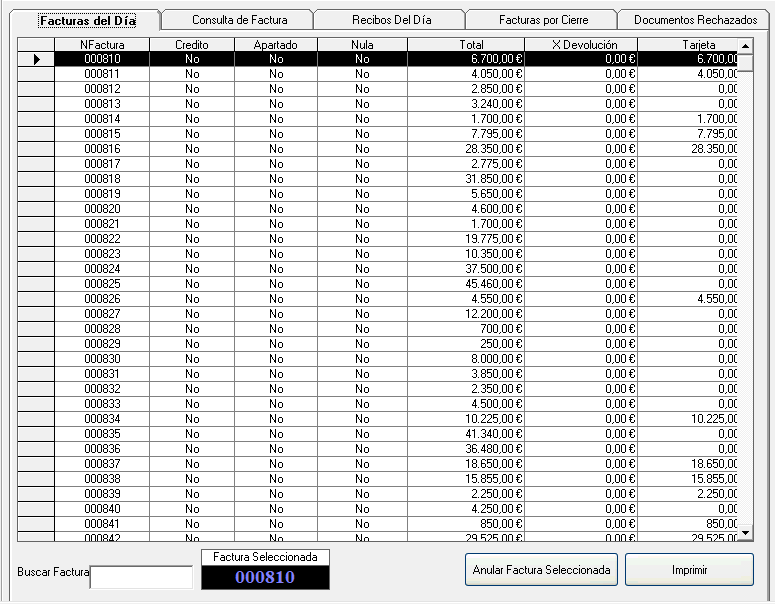Select invoice row 000834
775x604 pixels.
tap(102, 419)
